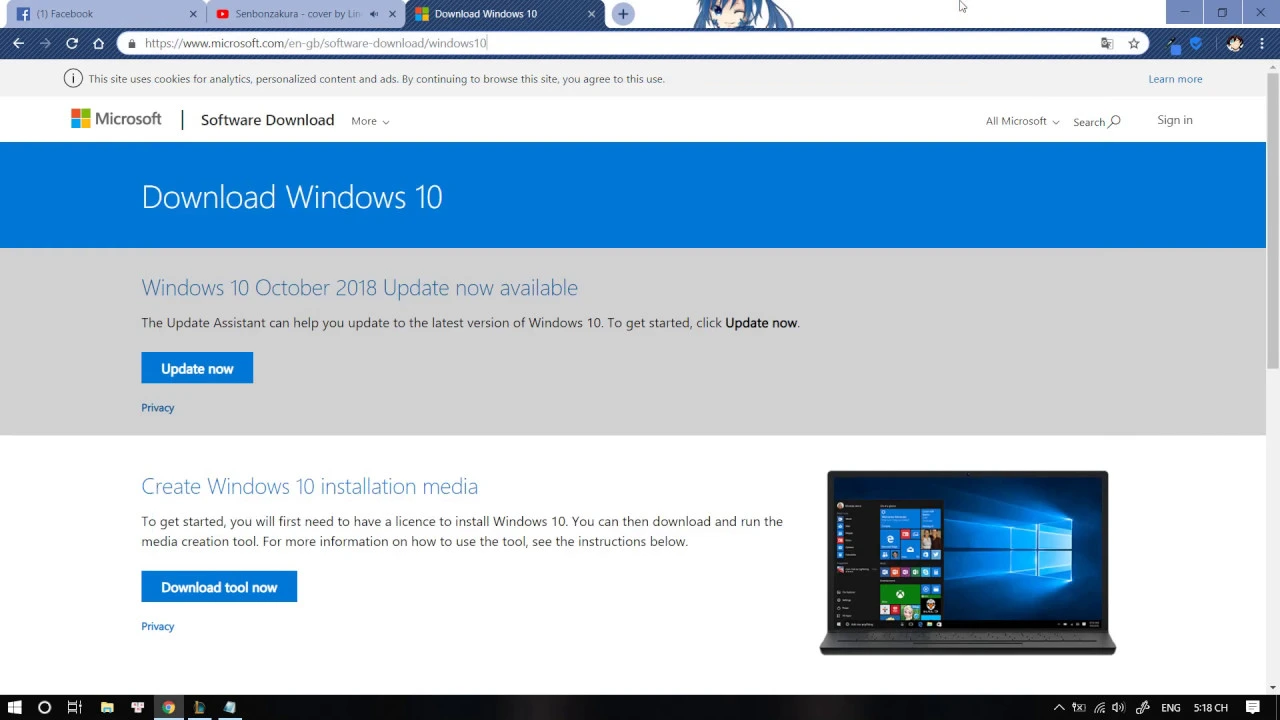Viewport: 1280px width, 720px height.
Task: Open the League of Legends taskbar icon
Action: click(x=199, y=707)
